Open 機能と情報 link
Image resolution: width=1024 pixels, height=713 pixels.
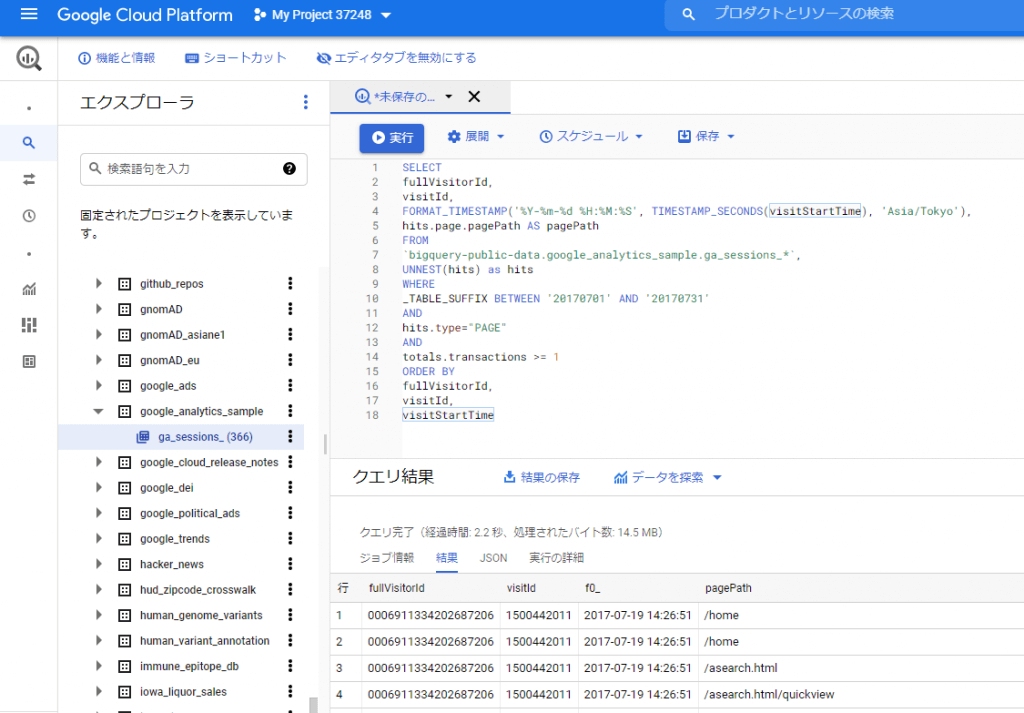(117, 58)
